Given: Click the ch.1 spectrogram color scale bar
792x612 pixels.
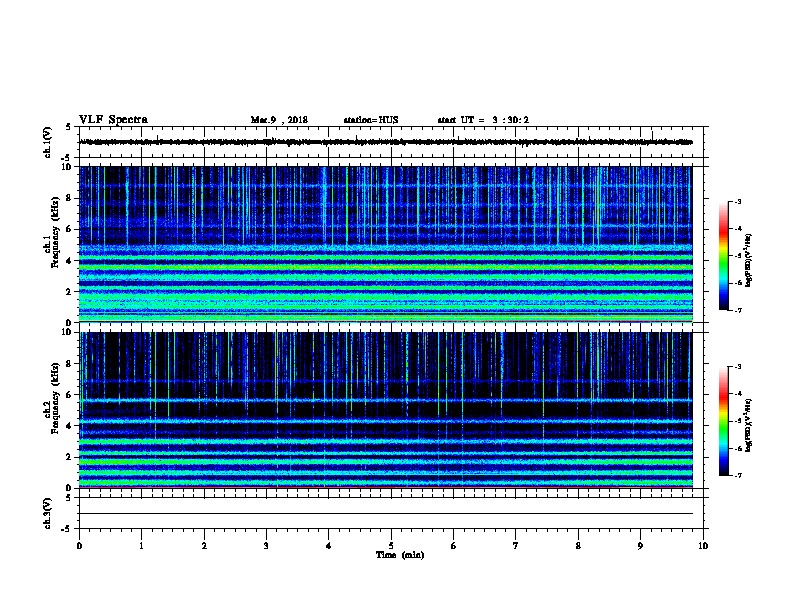Looking at the screenshot, I should (723, 256).
